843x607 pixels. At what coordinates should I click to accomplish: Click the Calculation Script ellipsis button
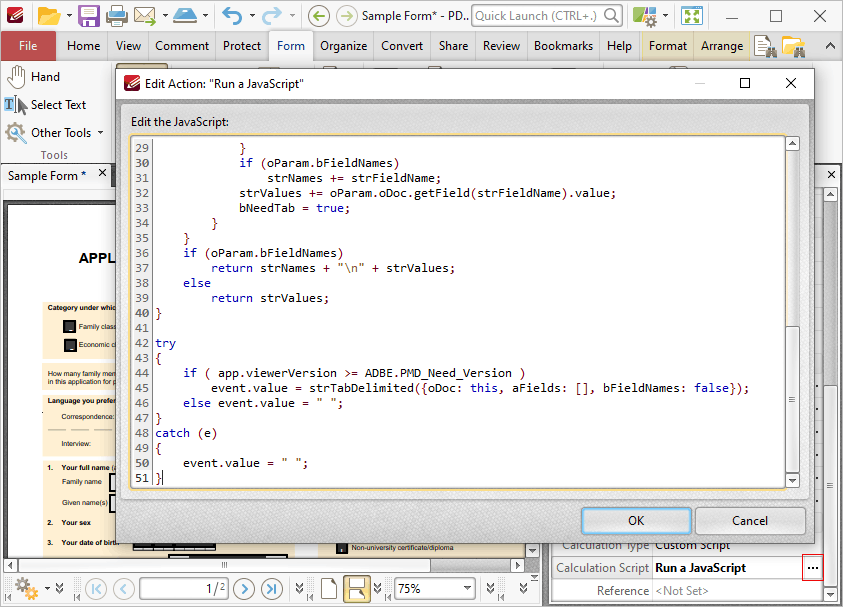pyautogui.click(x=812, y=568)
